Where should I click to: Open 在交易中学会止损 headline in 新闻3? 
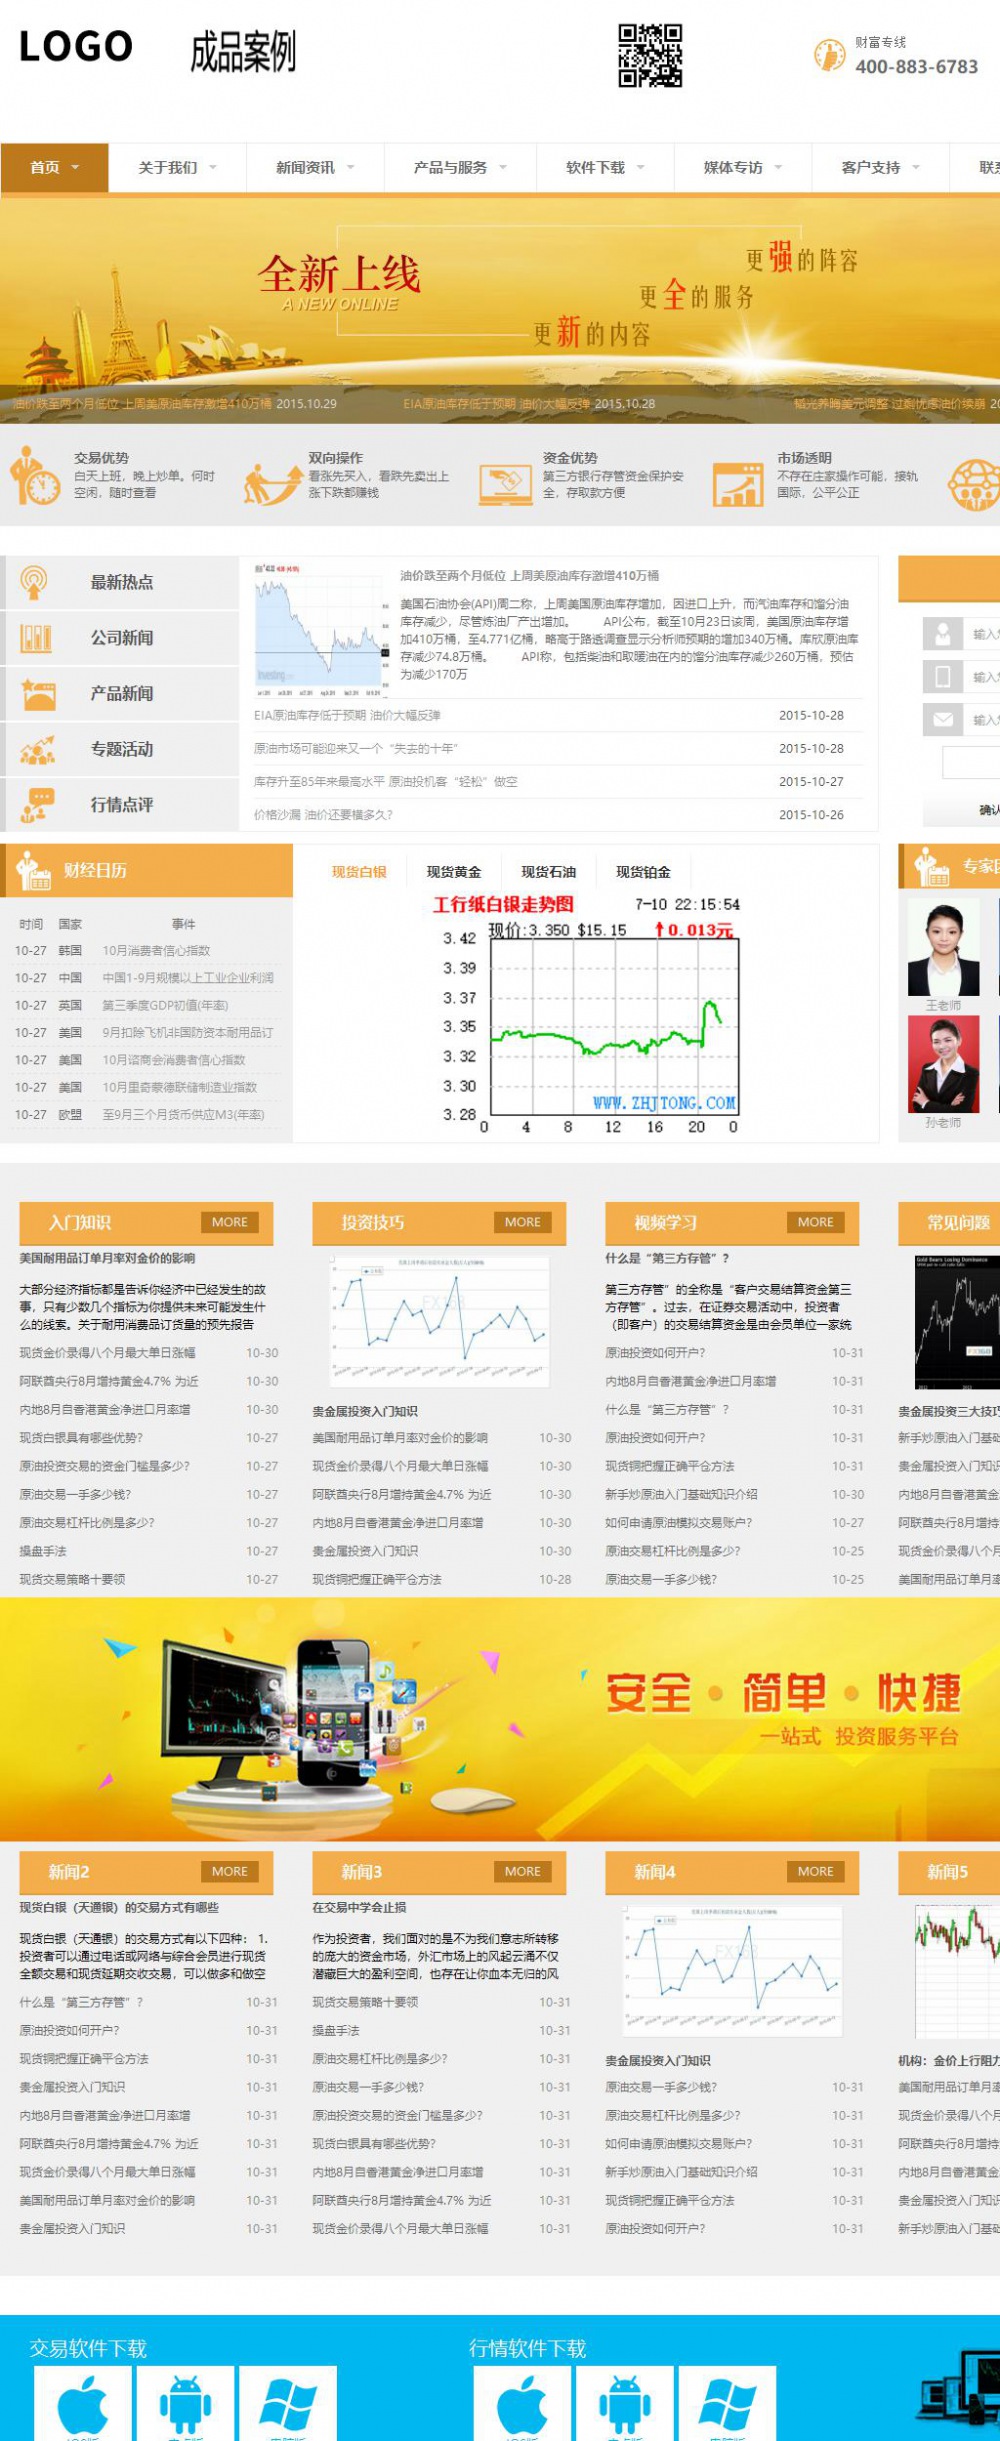[359, 1908]
